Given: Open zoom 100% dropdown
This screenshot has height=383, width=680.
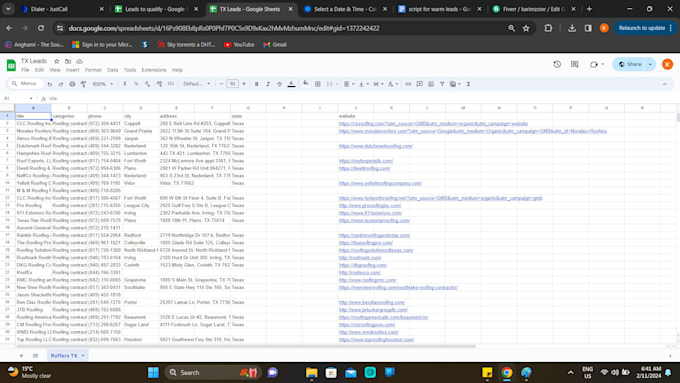Looking at the screenshot, I should tap(102, 84).
